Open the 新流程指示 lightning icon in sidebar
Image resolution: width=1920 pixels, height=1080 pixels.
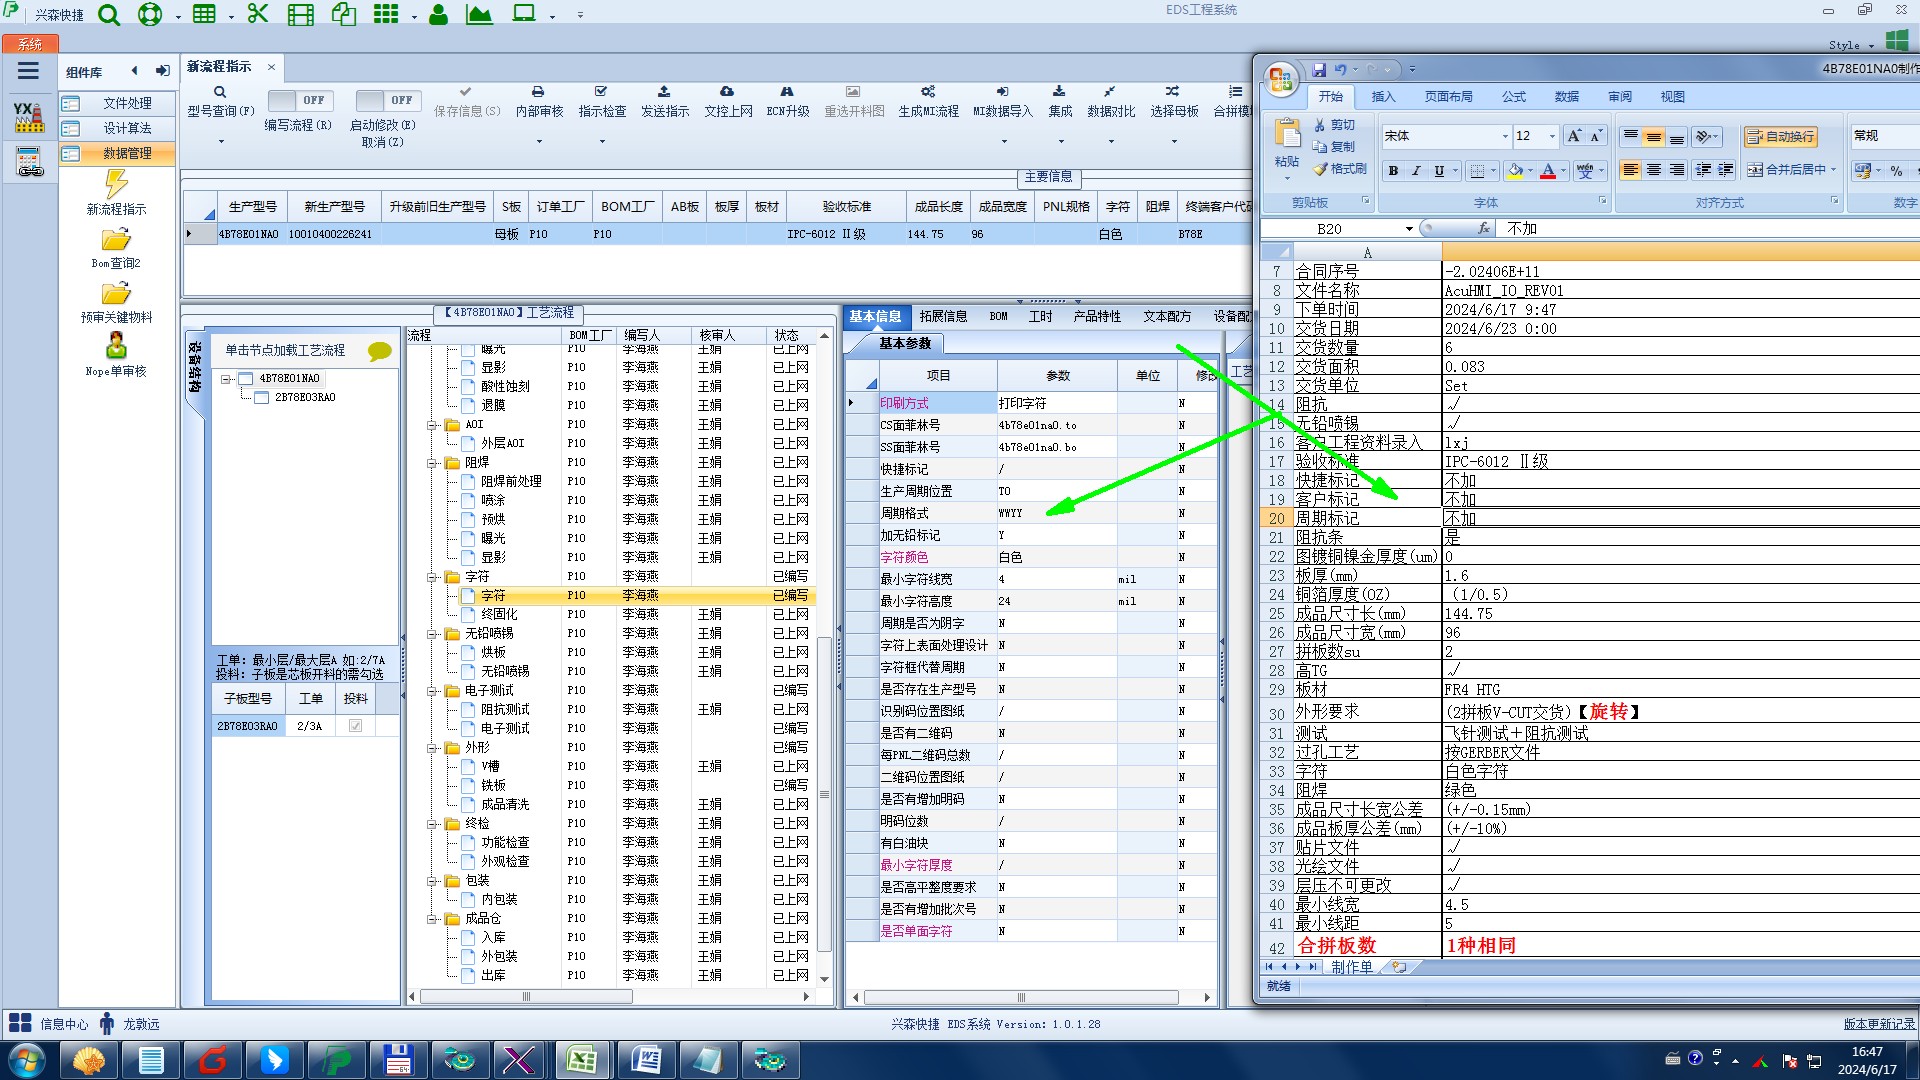pyautogui.click(x=116, y=184)
